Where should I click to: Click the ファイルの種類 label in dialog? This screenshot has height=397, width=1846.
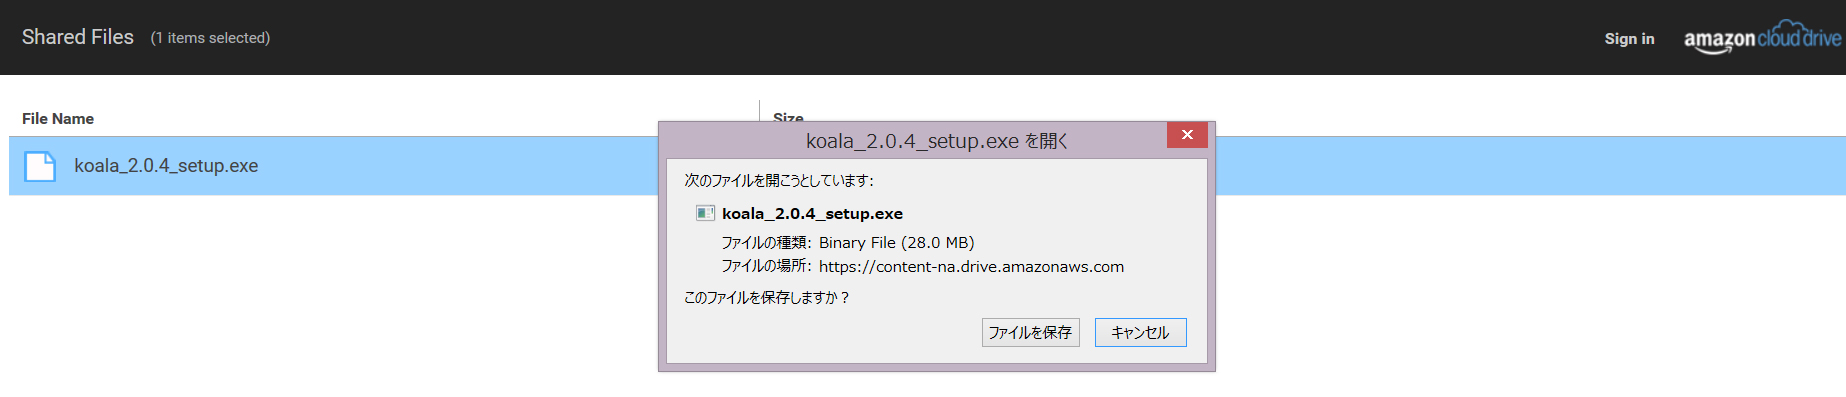766,242
